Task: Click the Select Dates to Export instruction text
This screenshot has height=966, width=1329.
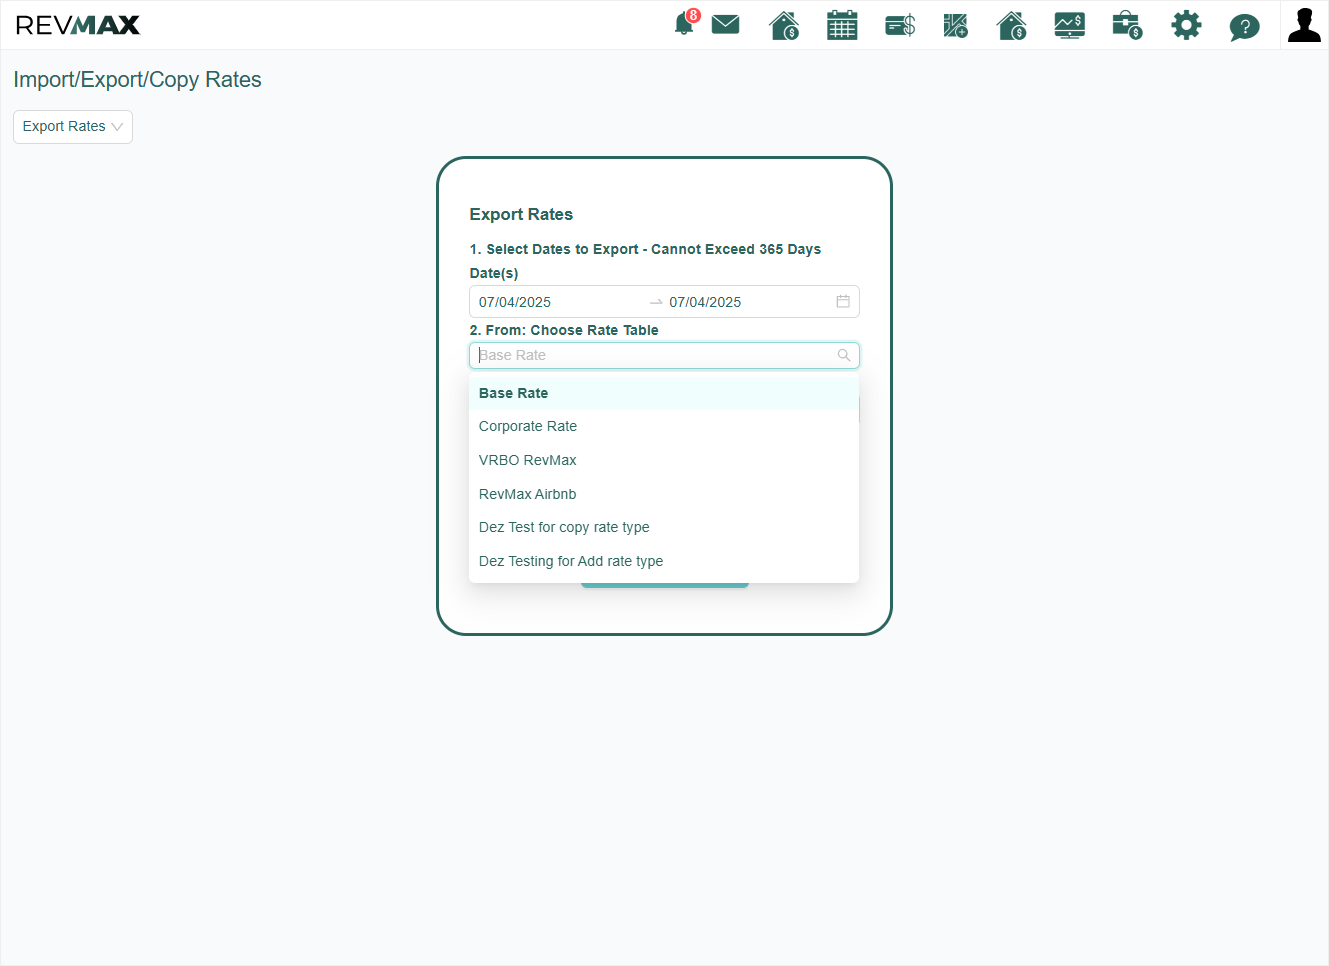Action: (x=645, y=249)
